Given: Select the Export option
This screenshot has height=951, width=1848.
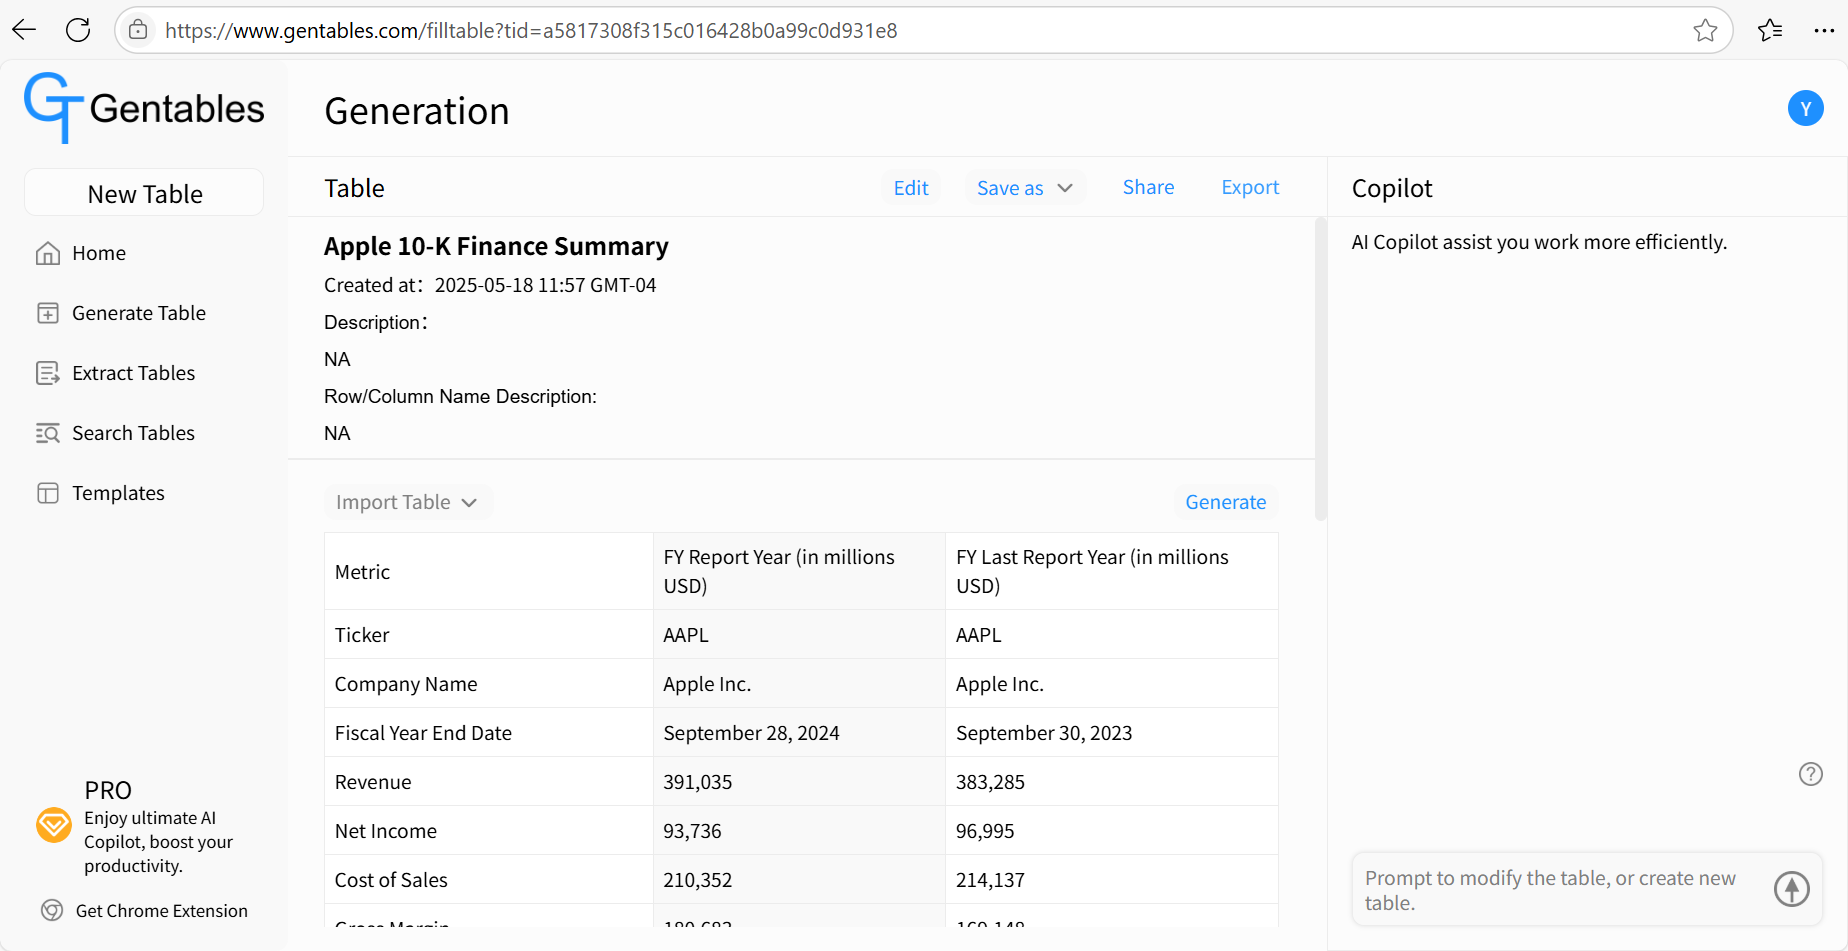Looking at the screenshot, I should (1250, 187).
